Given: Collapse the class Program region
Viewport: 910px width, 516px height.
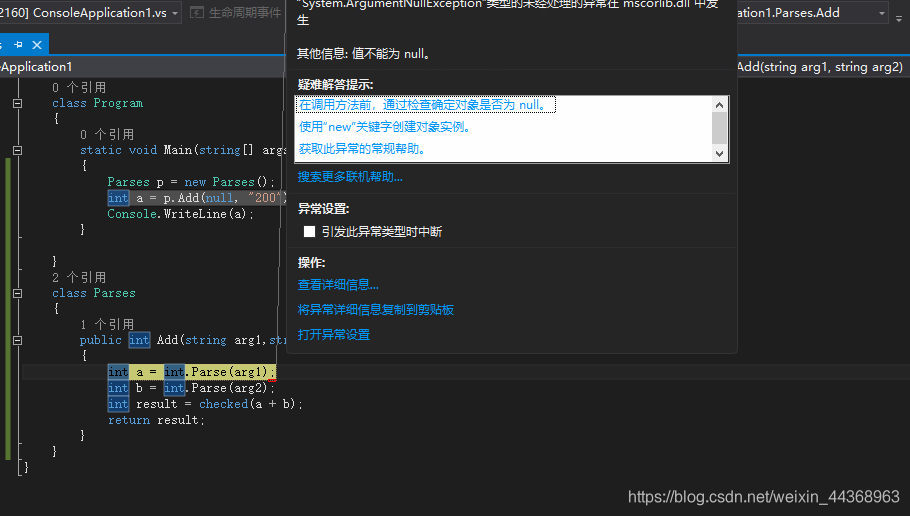Looking at the screenshot, I should (x=18, y=103).
